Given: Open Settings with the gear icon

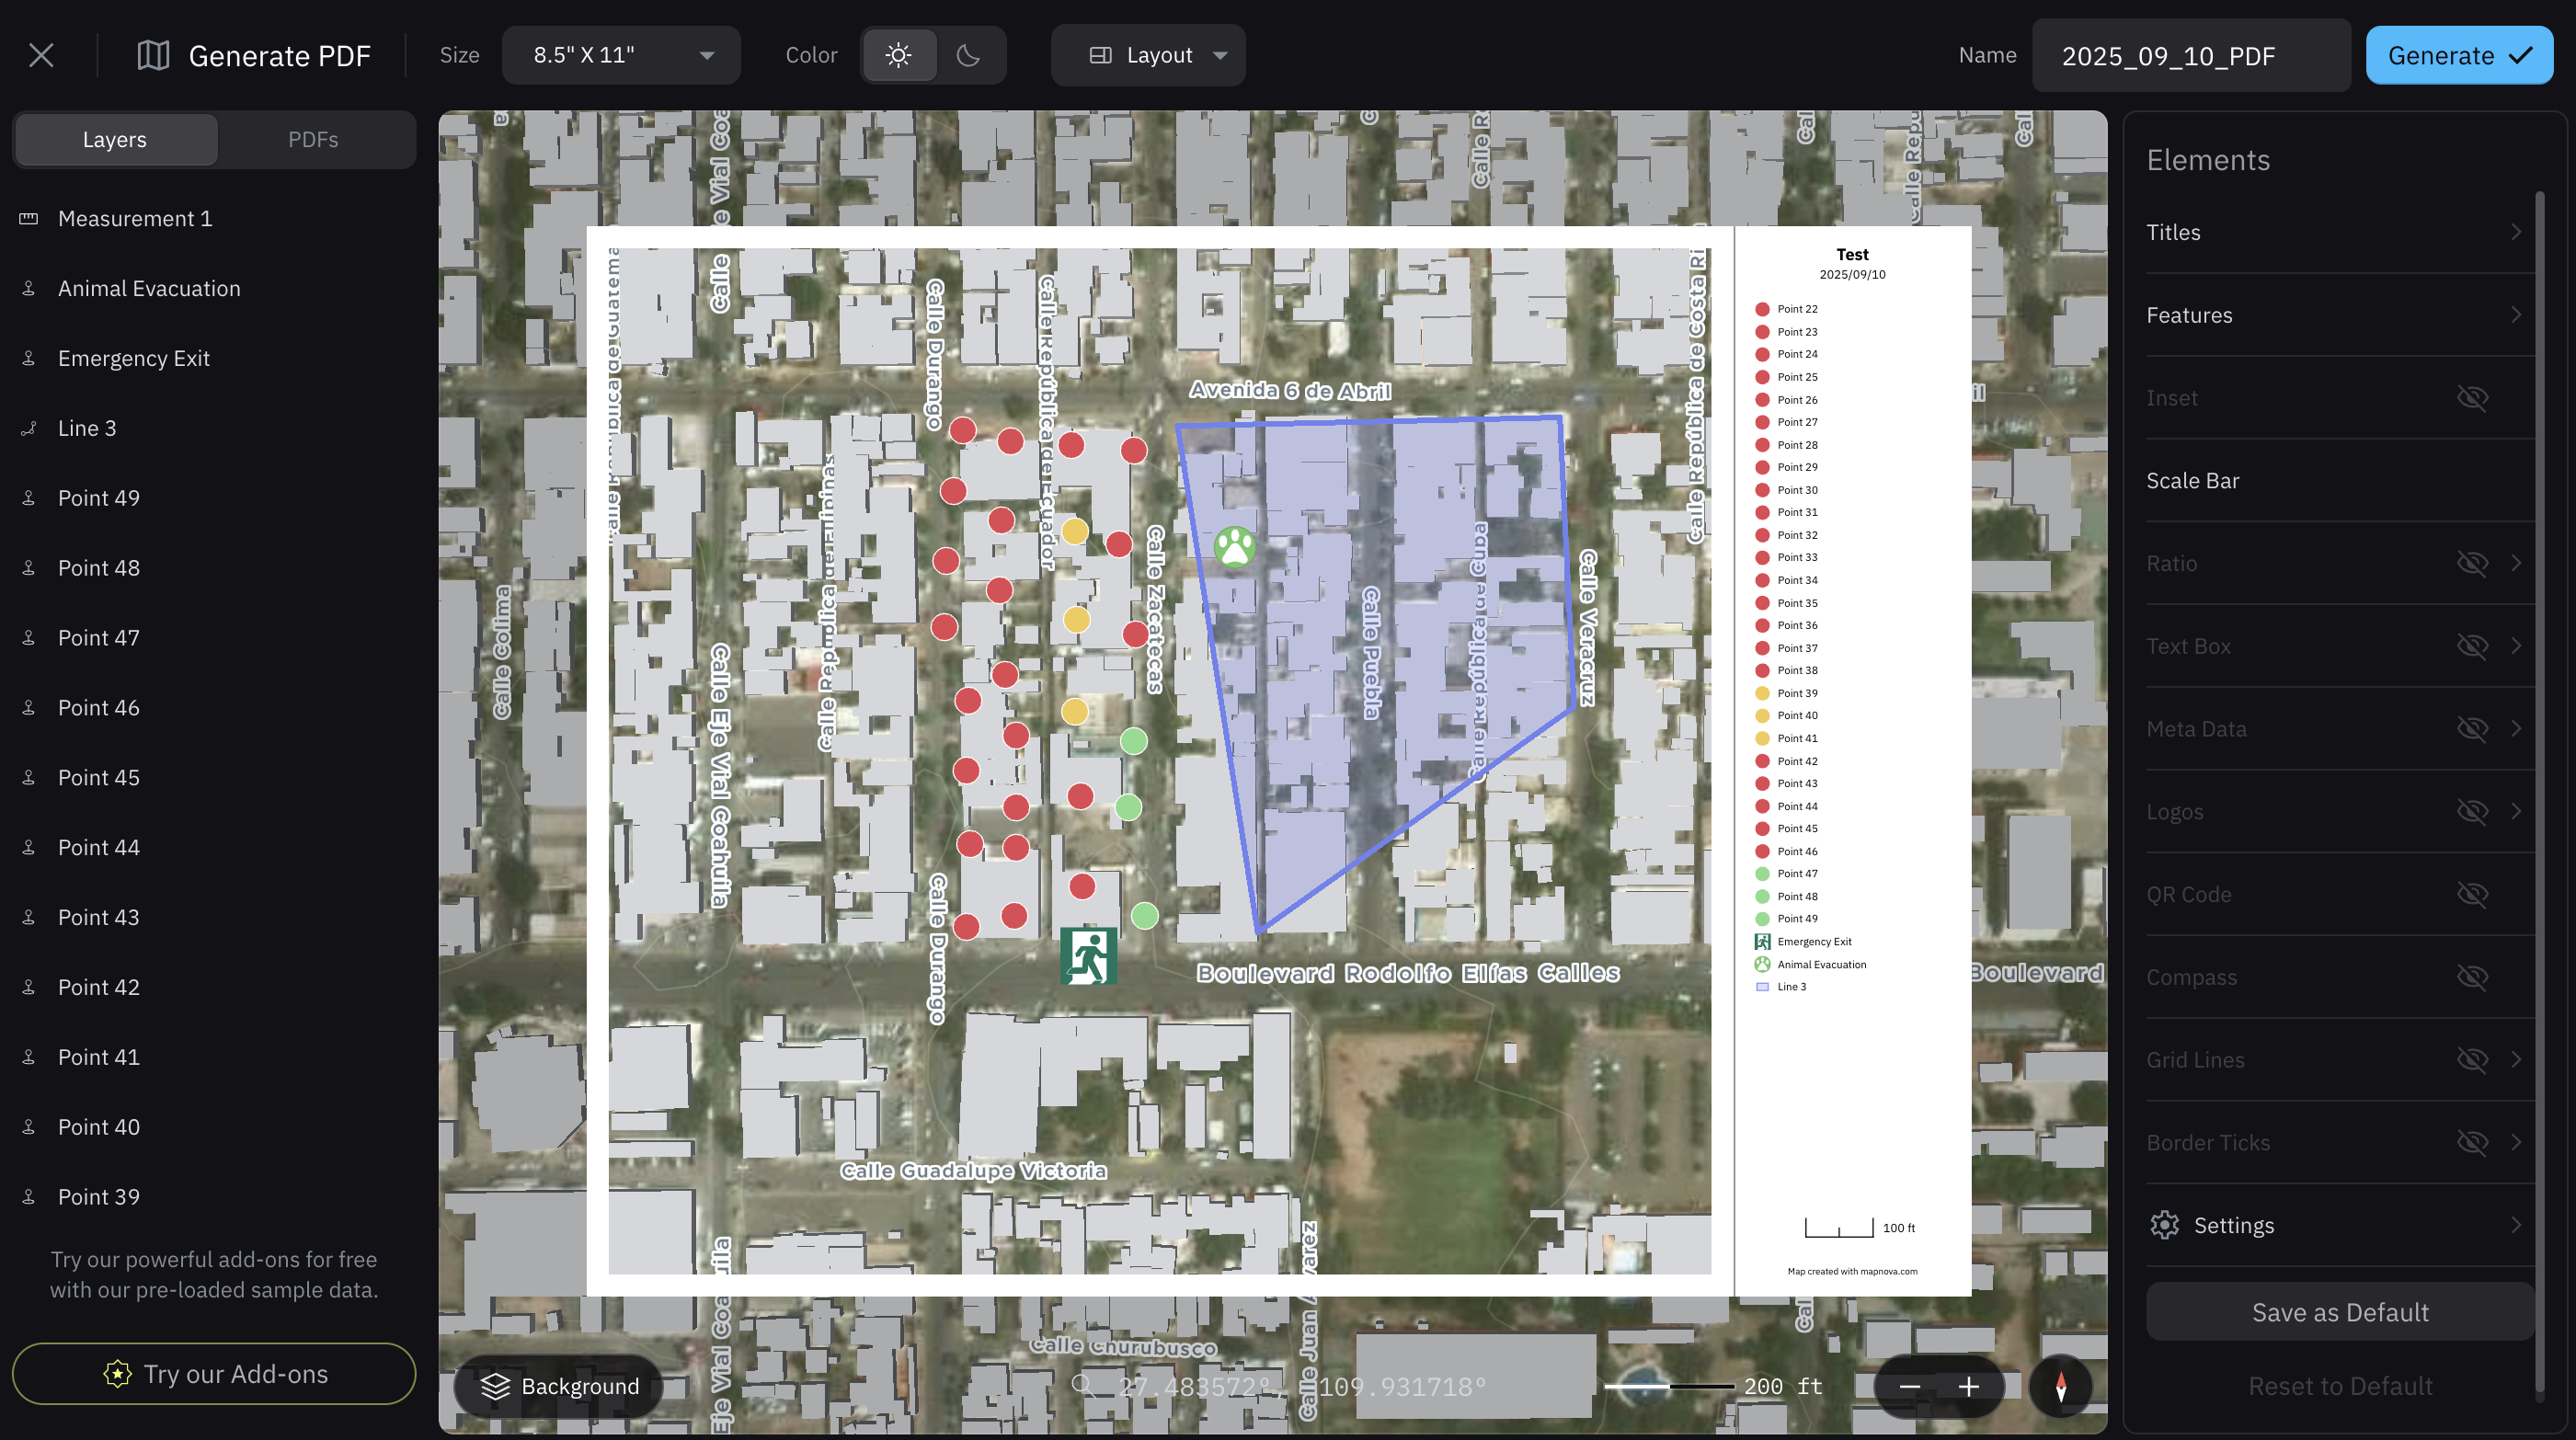Looking at the screenshot, I should tap(2164, 1225).
